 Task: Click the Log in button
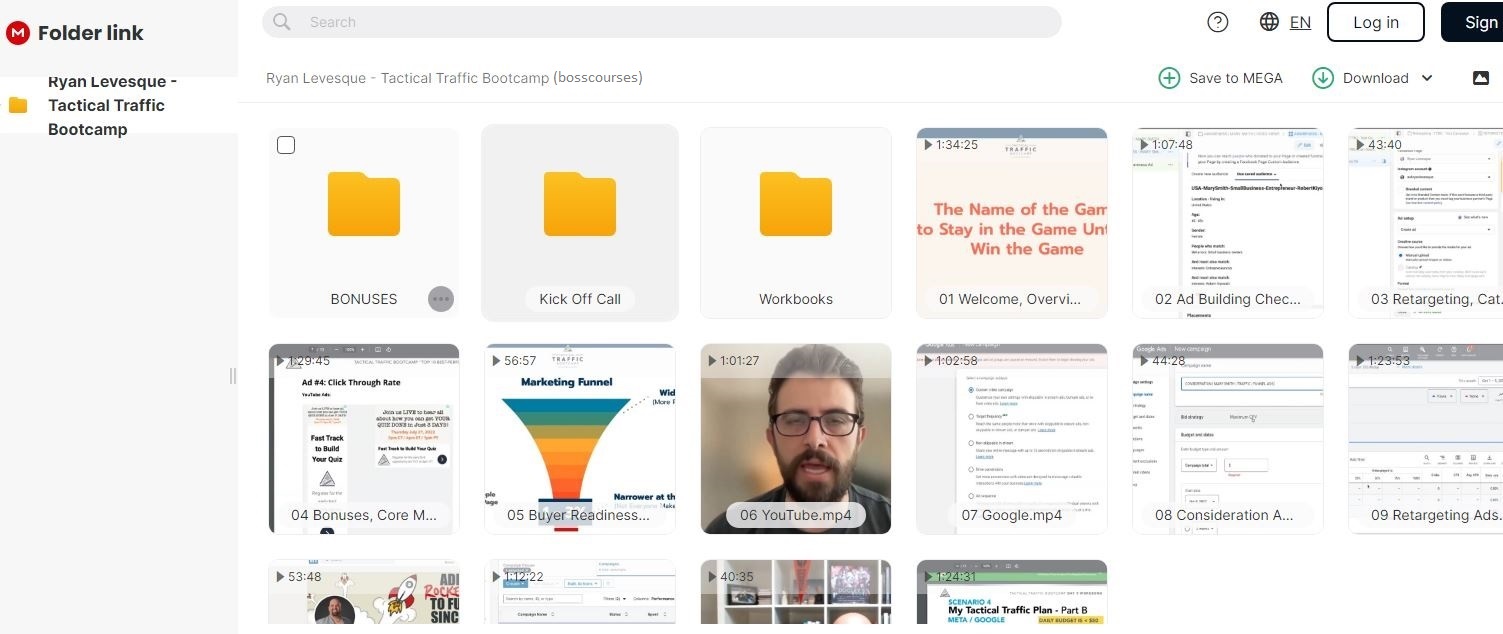coord(1375,22)
